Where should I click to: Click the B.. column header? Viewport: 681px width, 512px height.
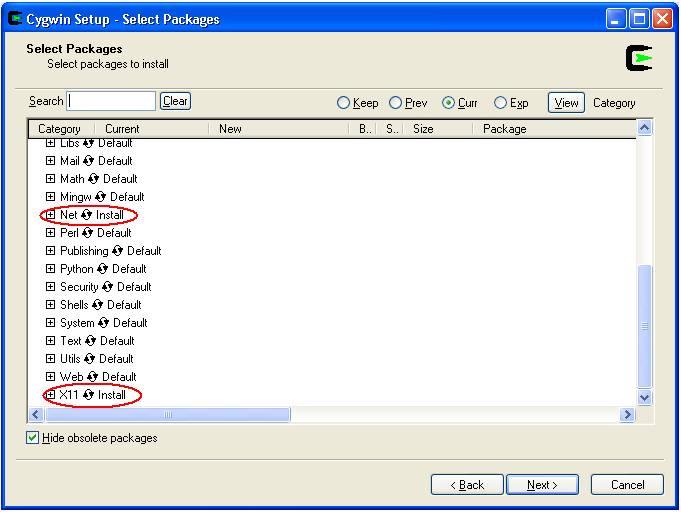coord(363,129)
